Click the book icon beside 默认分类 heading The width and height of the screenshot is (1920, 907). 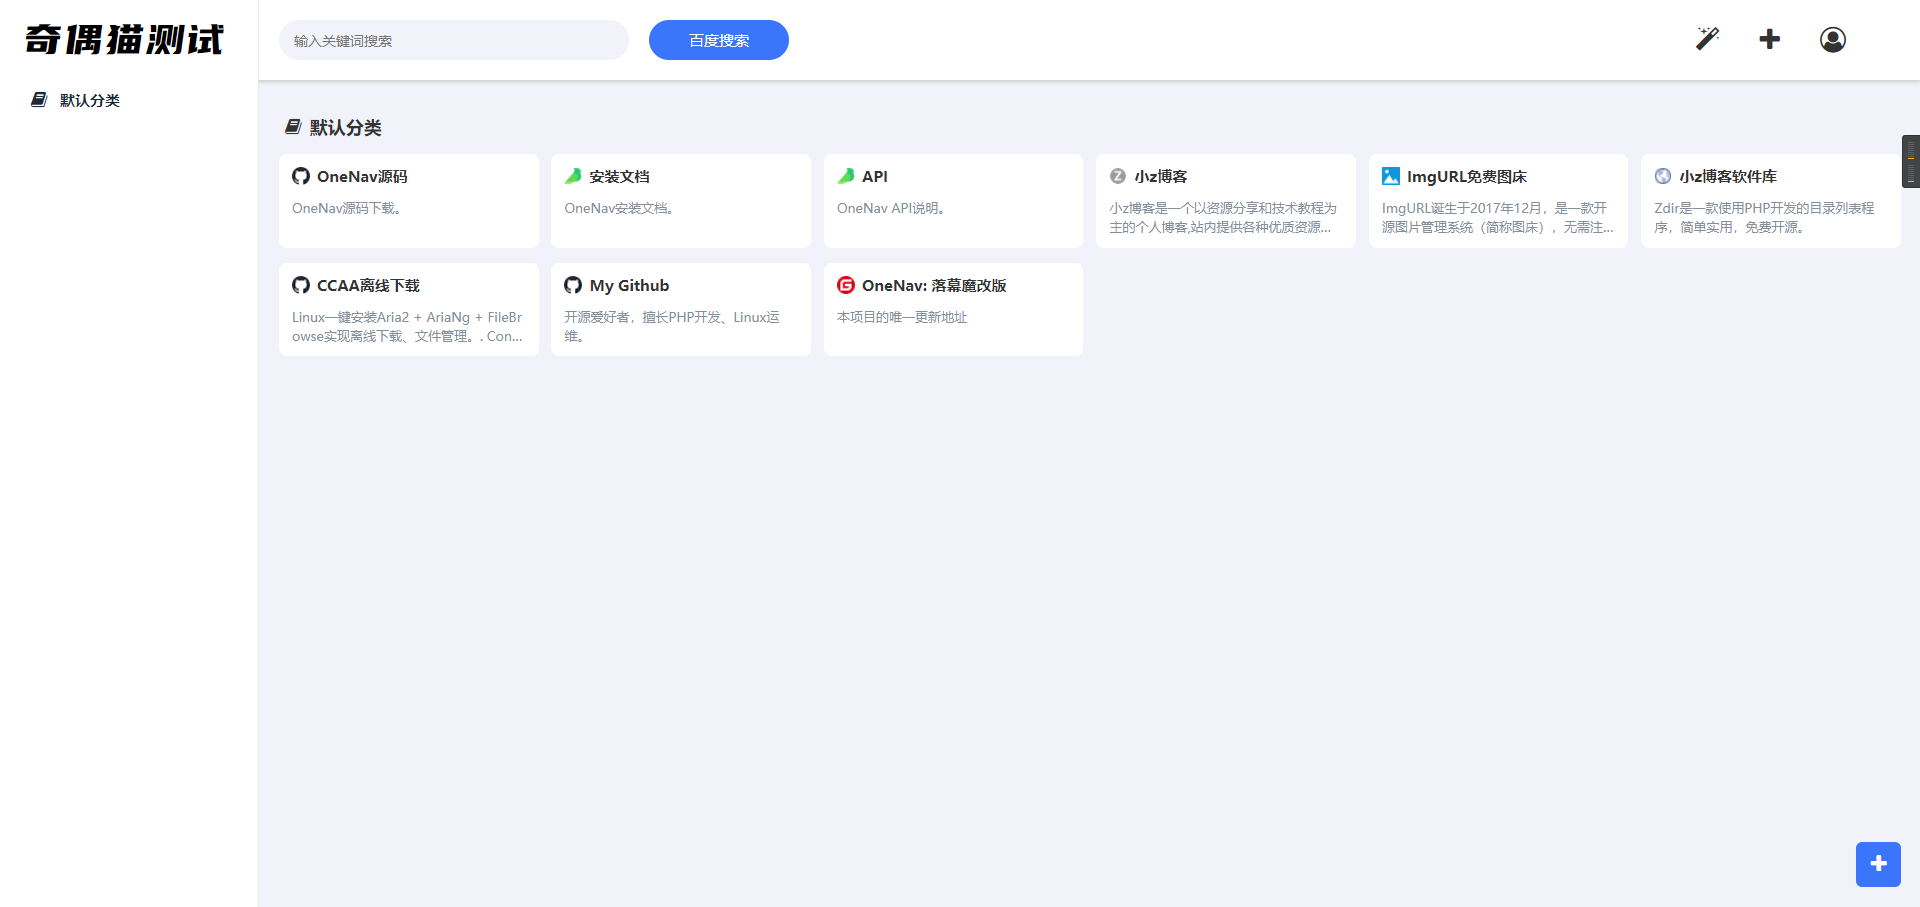pyautogui.click(x=293, y=127)
